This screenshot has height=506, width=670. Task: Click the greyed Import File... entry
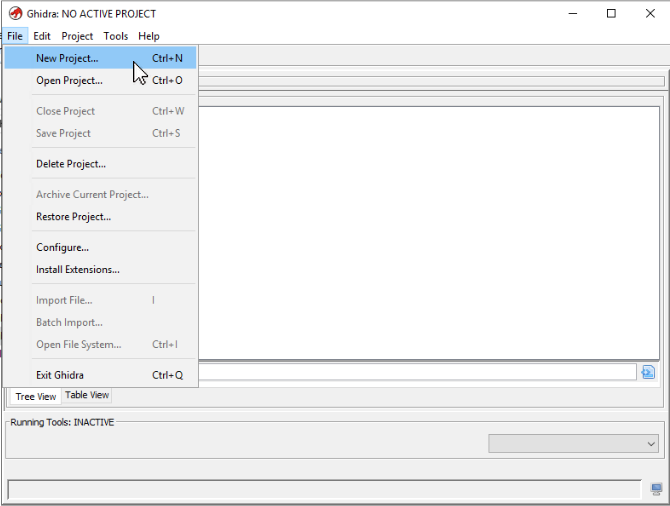point(100,300)
